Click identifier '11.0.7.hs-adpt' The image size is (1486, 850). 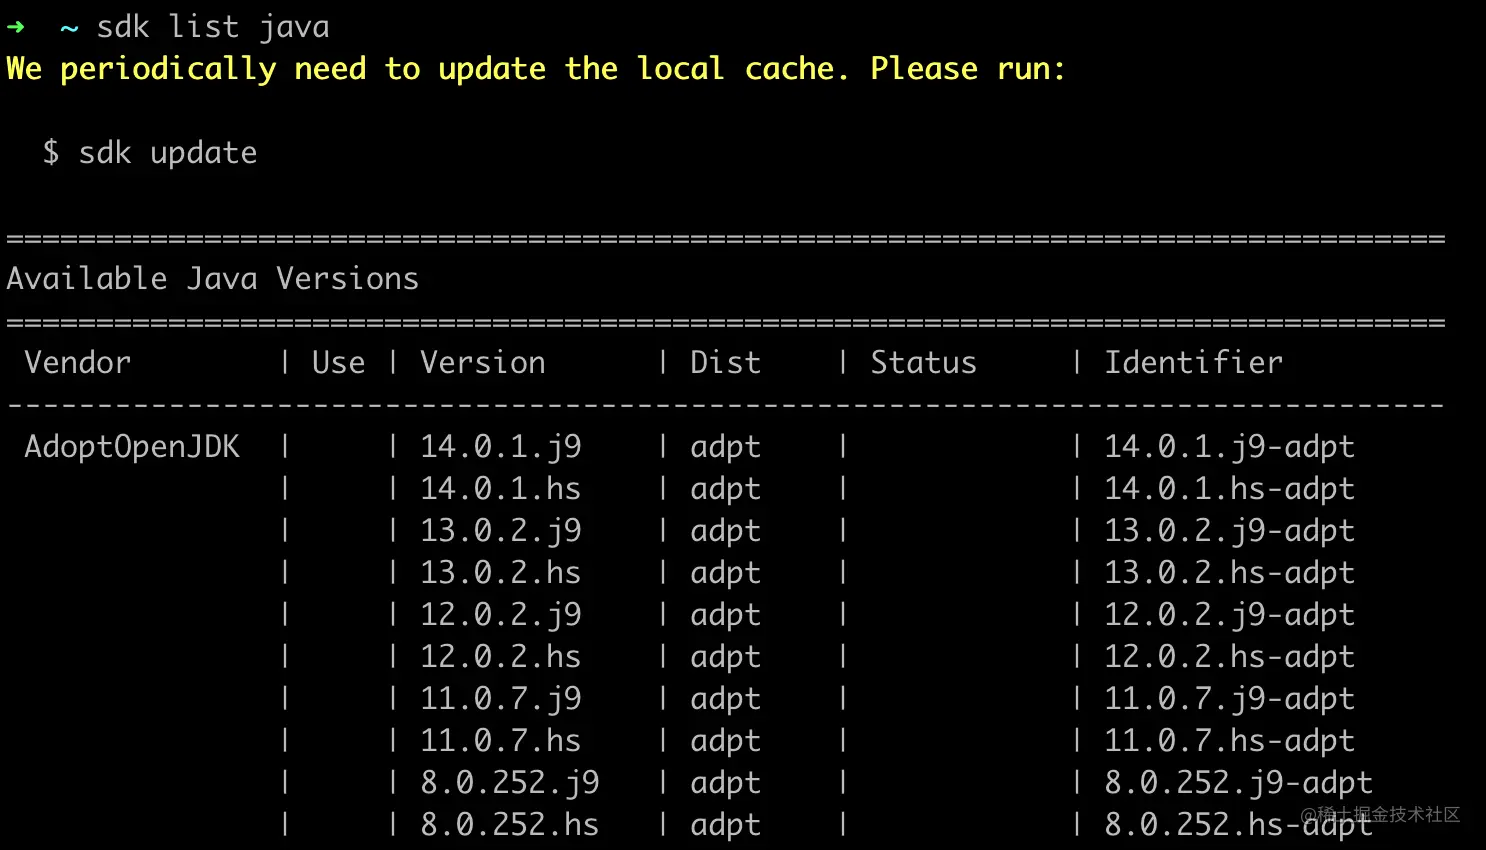(x=1230, y=740)
